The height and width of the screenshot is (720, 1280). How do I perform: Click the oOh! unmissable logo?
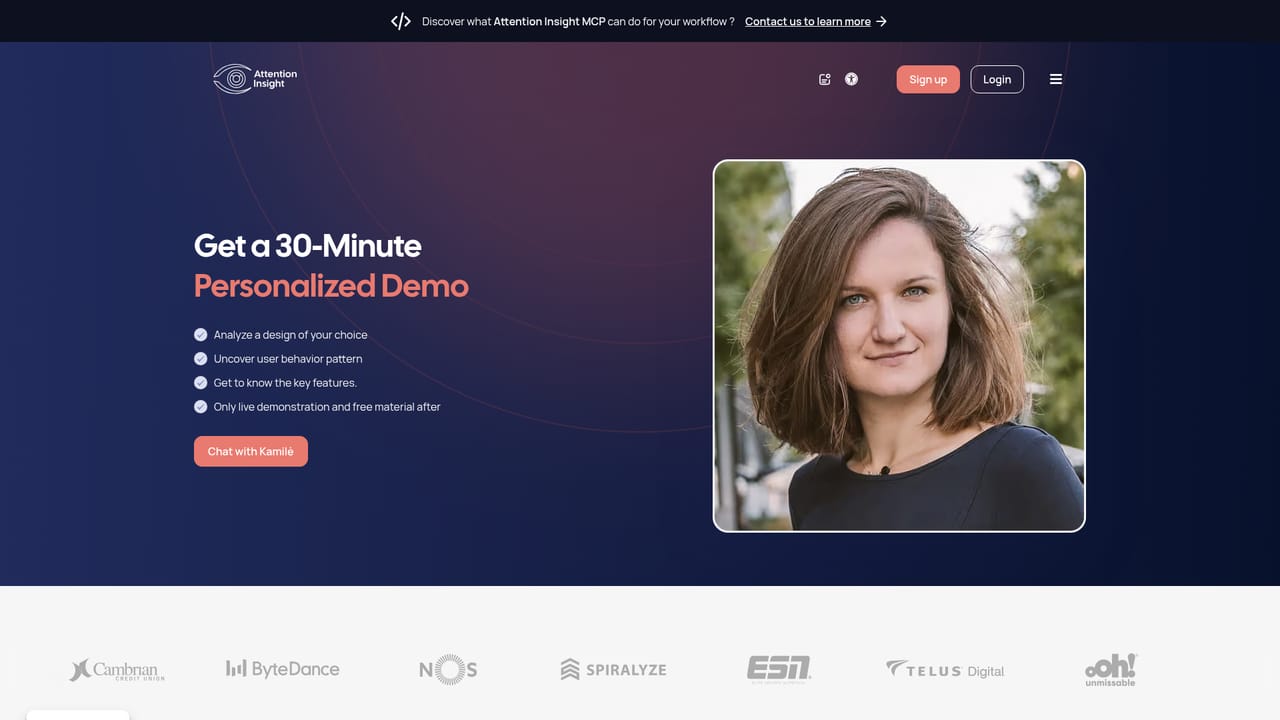1111,670
